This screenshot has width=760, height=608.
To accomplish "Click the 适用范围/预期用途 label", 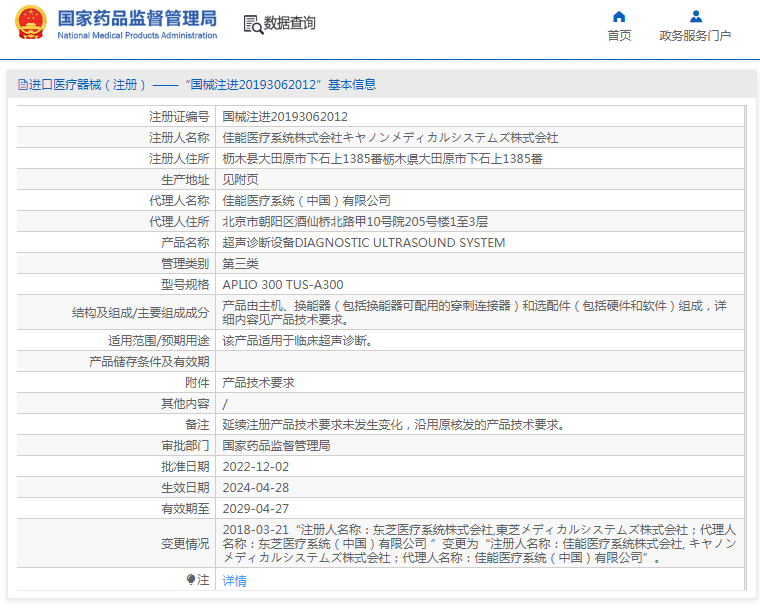I will click(158, 341).
